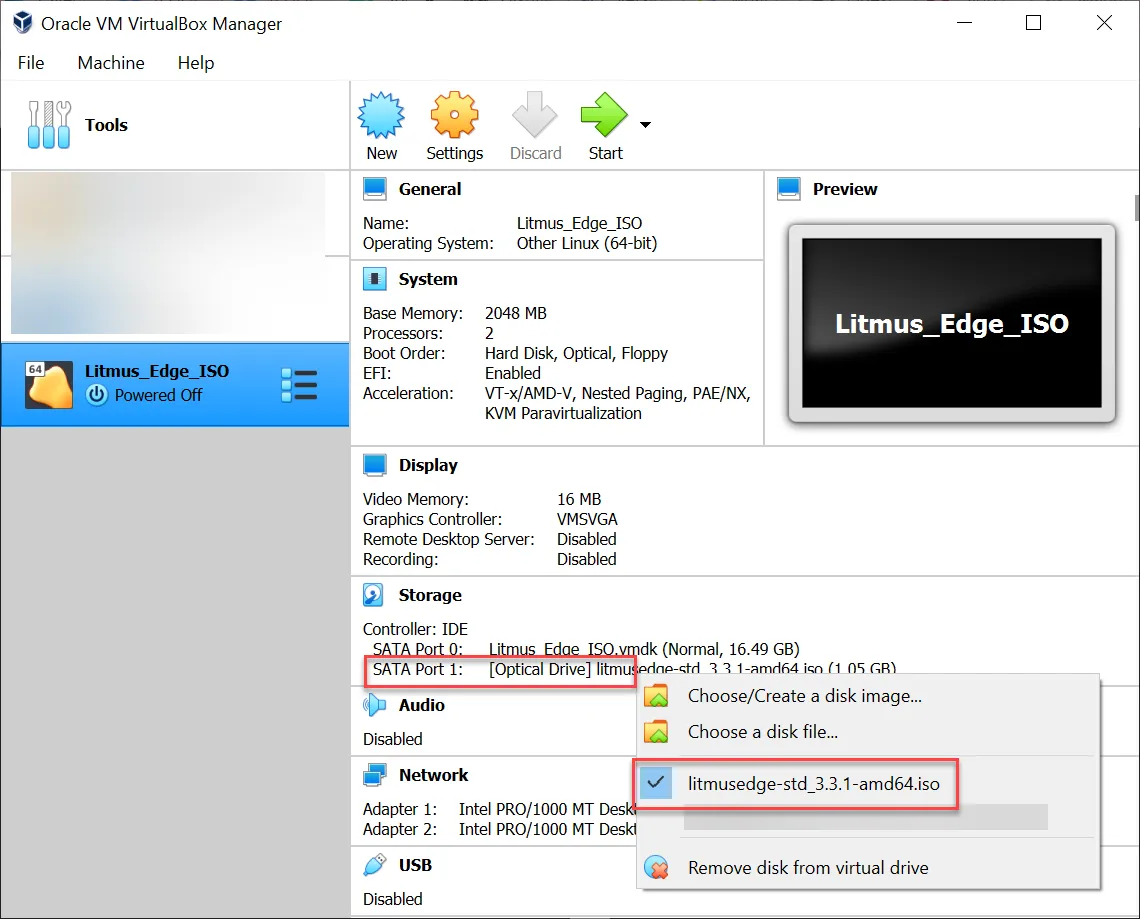Click the Preview section heading
1140x919 pixels.
click(845, 189)
